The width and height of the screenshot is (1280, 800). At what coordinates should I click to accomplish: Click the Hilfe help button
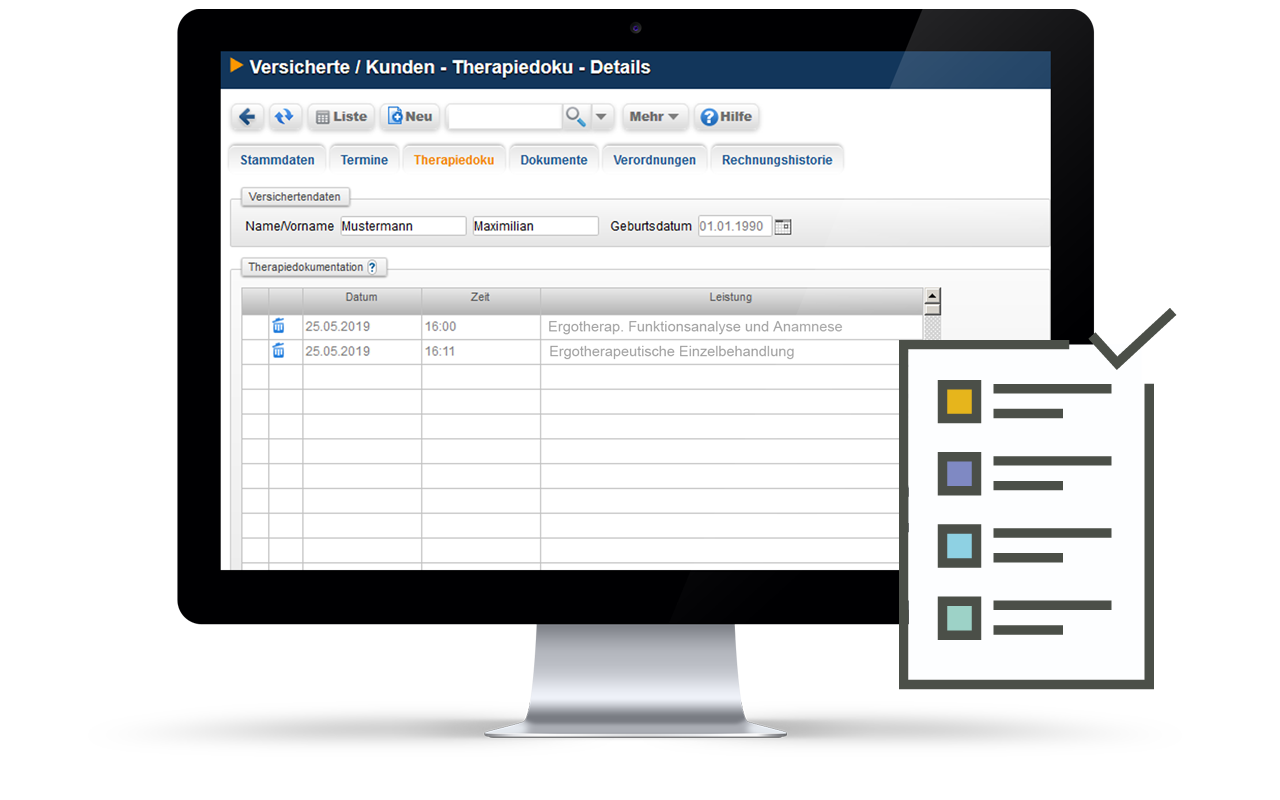coord(726,117)
